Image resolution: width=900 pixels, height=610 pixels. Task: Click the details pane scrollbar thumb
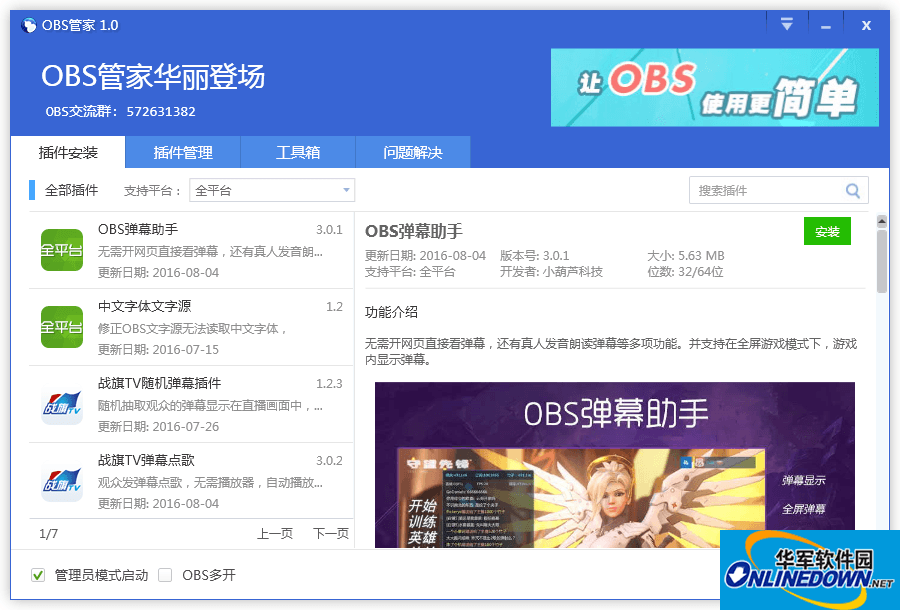click(x=882, y=261)
